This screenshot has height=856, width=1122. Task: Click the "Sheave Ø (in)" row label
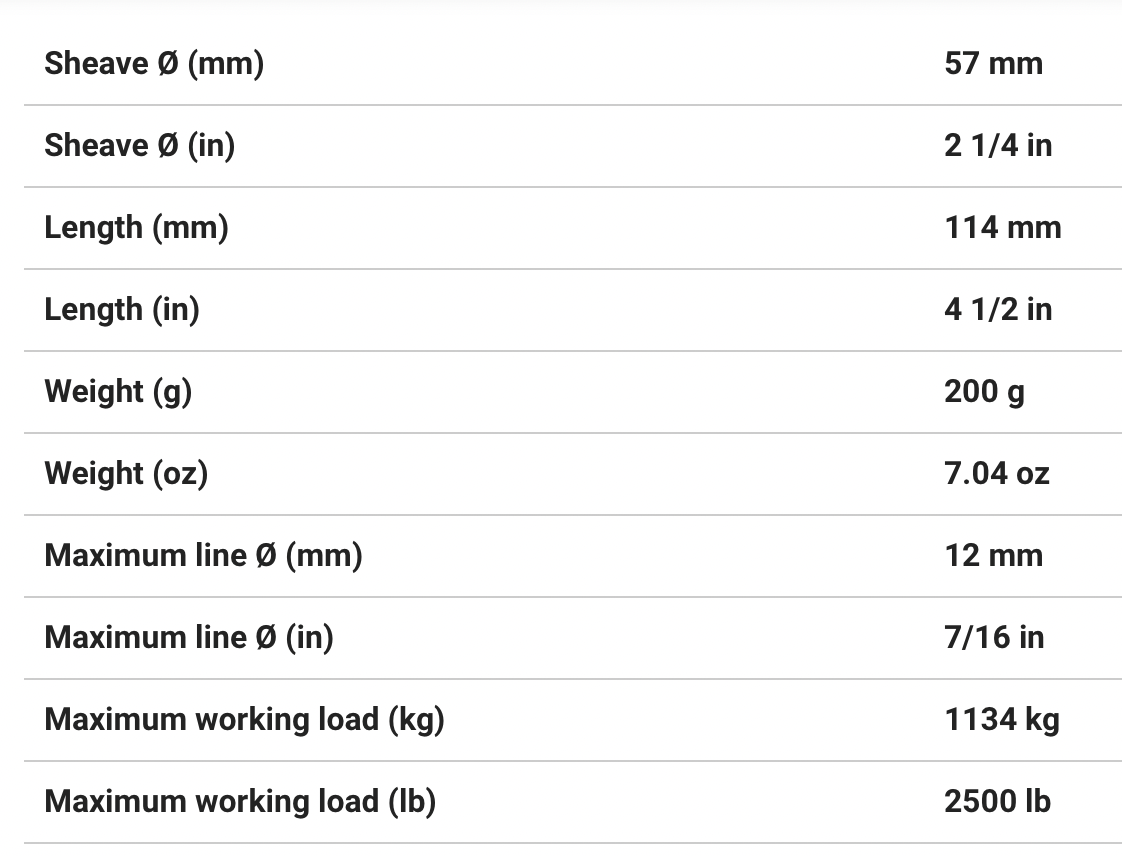[x=140, y=146]
